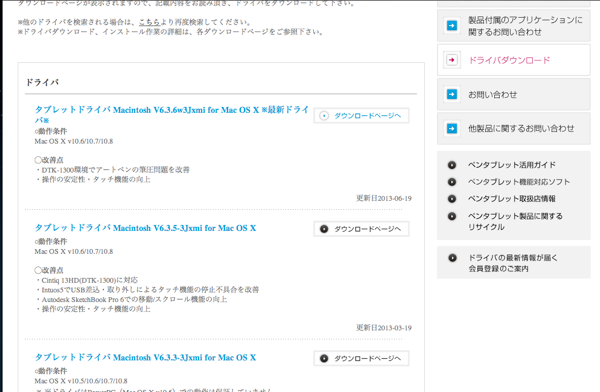Open 製品付属のアプリケーションに関するお問い合わせ menu item
The image size is (600, 392).
tap(514, 26)
